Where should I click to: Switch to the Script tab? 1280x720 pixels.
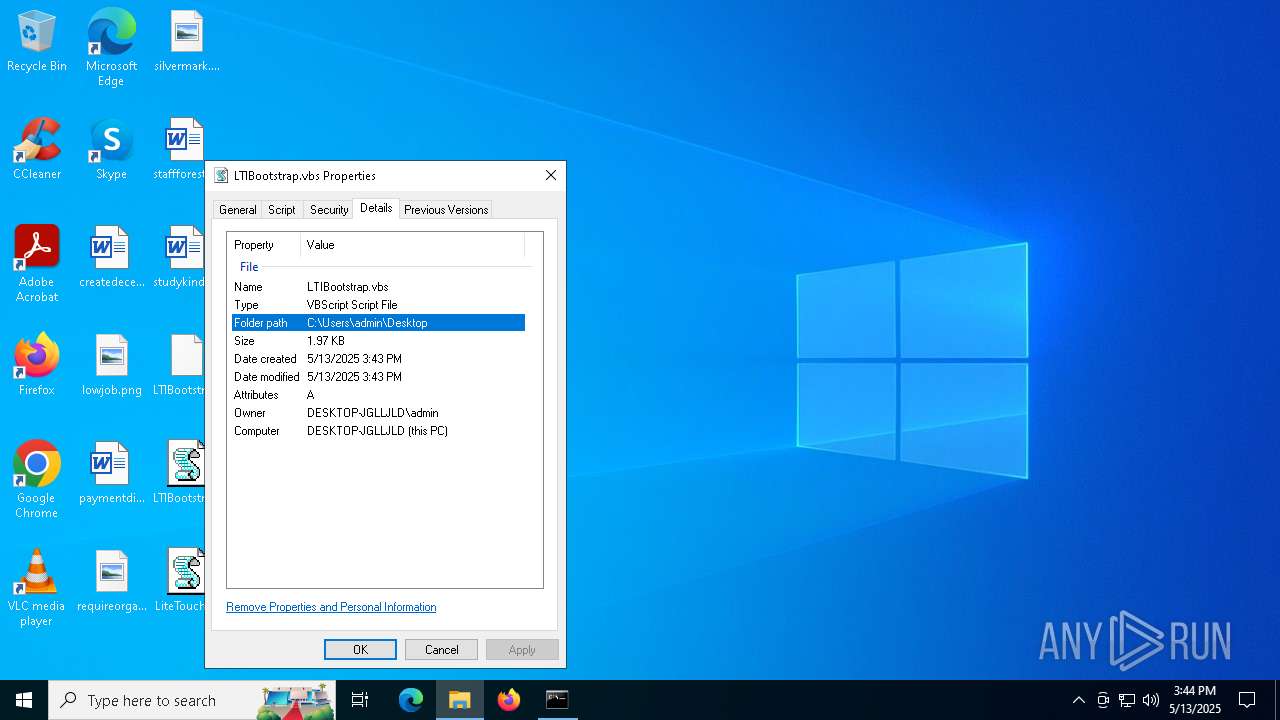(282, 210)
